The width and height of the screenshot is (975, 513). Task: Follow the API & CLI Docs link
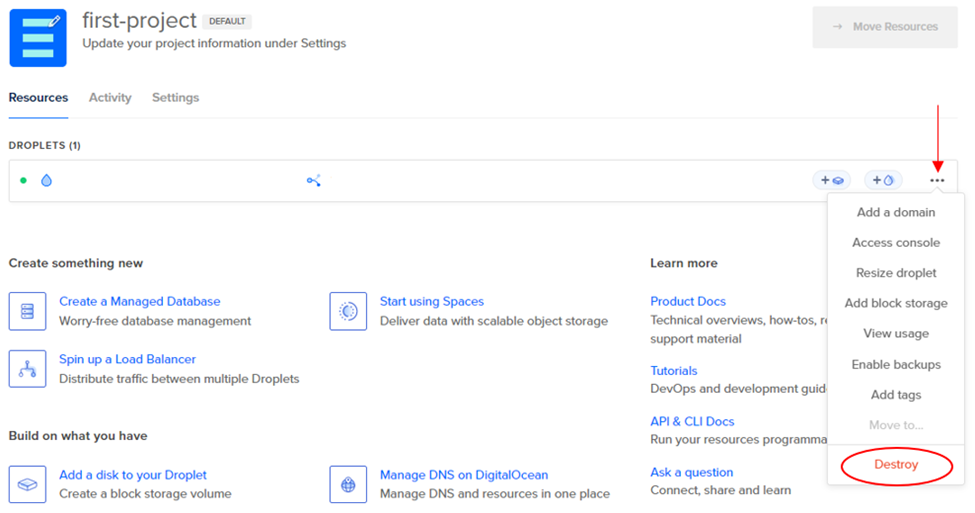(x=692, y=421)
